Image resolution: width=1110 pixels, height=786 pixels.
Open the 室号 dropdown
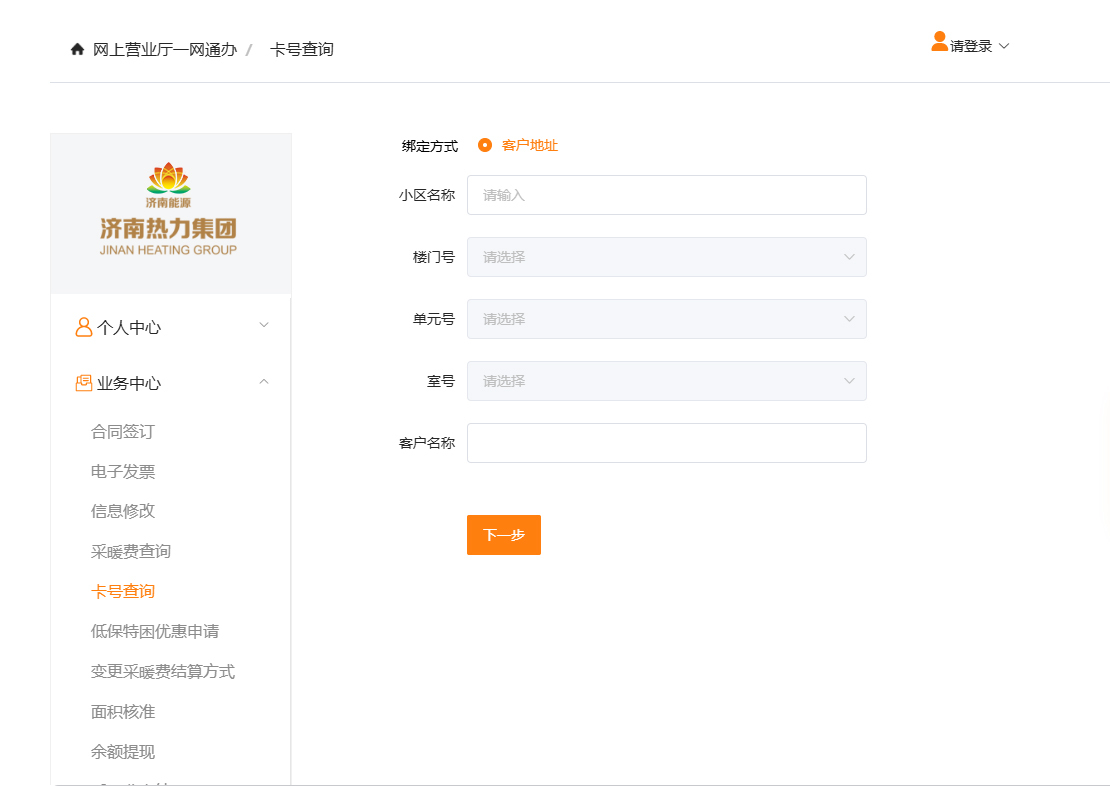click(667, 381)
